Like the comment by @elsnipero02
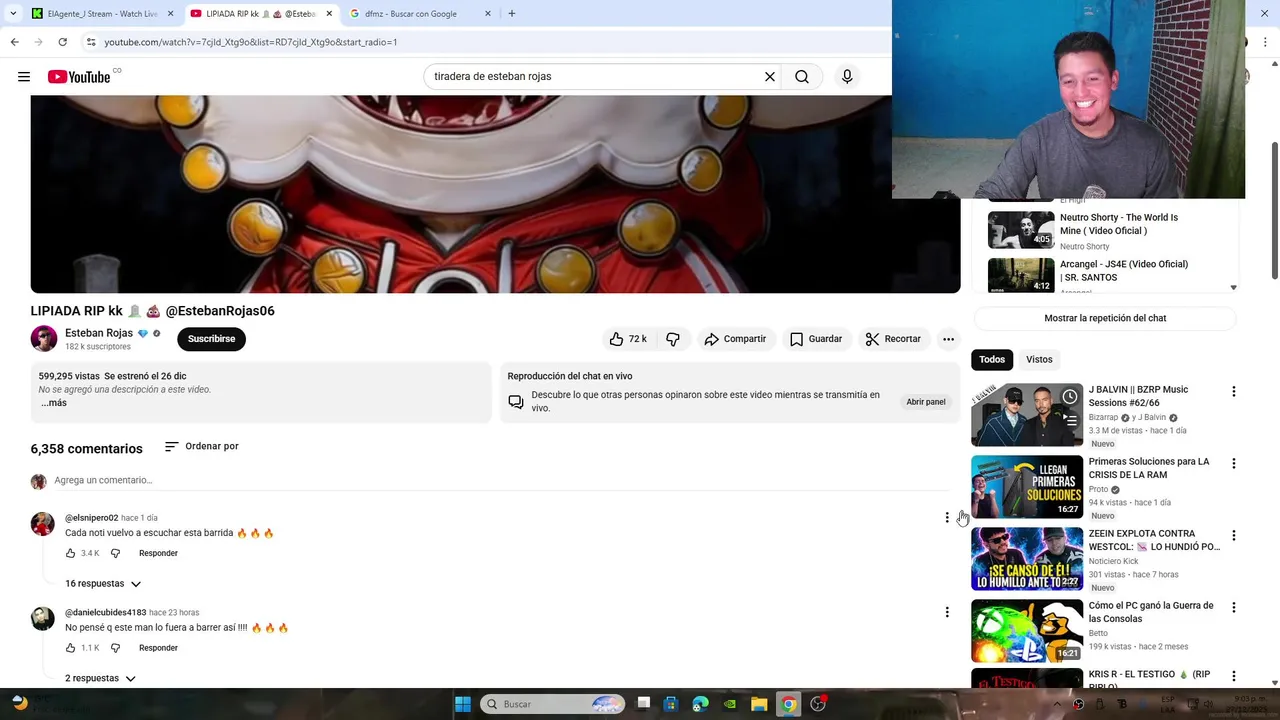 (x=71, y=553)
